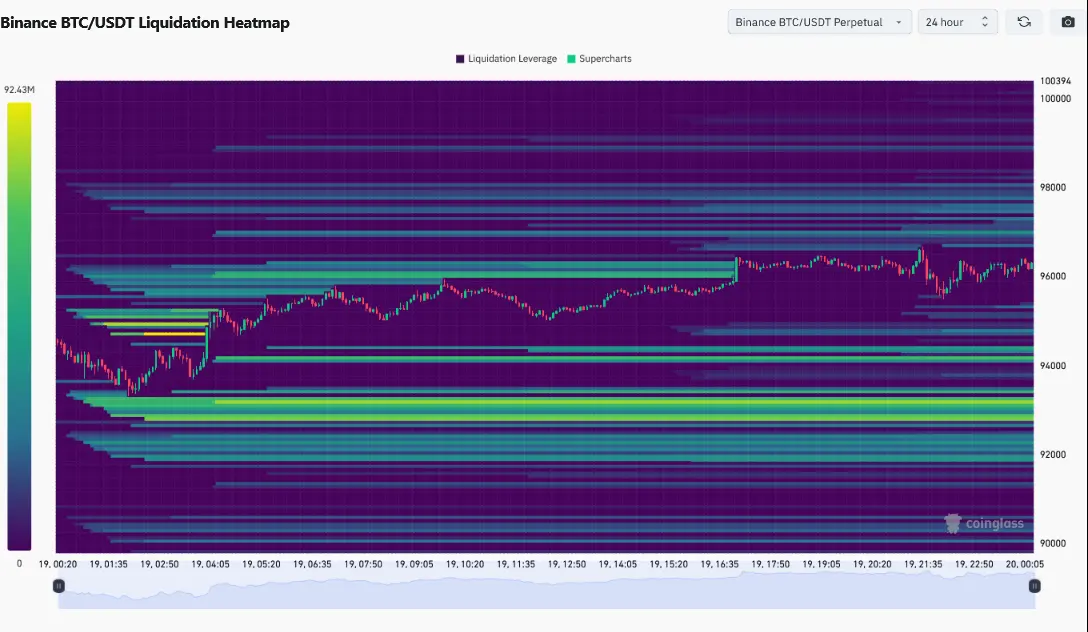Click the 96000 price axis label
Image resolution: width=1088 pixels, height=632 pixels.
(1053, 276)
